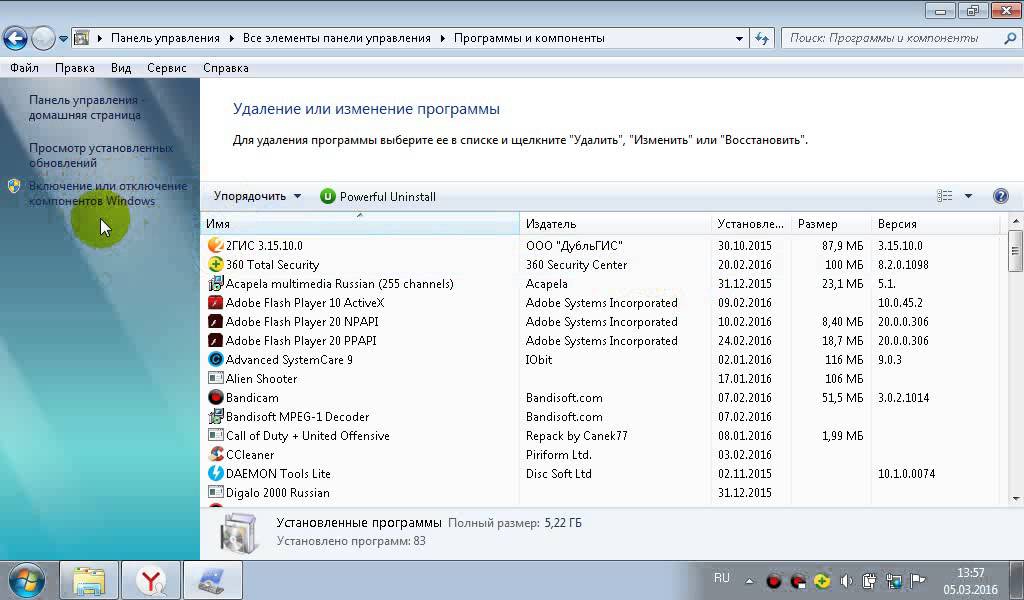Click the Forward navigation arrow
1024x600 pixels.
point(43,39)
